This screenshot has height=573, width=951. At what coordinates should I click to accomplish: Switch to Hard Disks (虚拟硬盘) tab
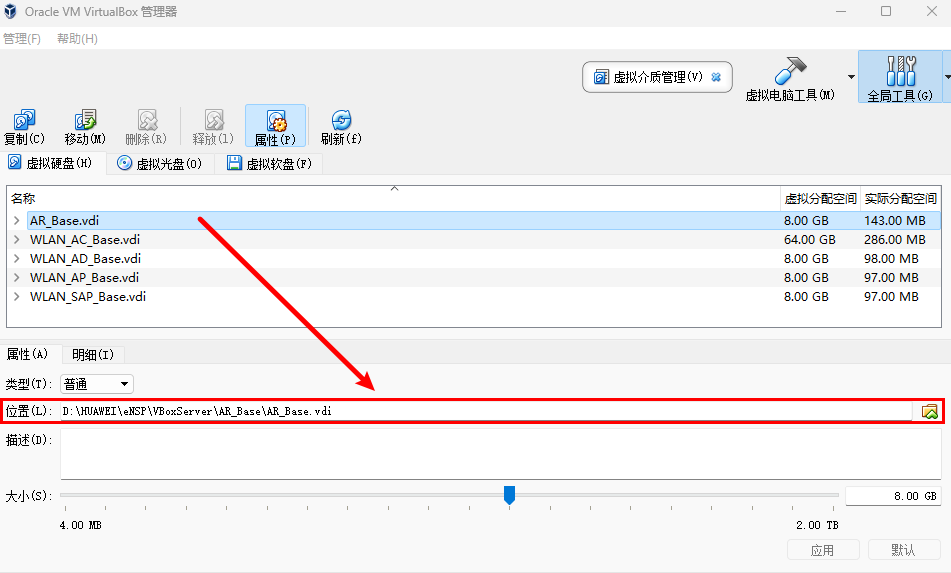[x=52, y=163]
